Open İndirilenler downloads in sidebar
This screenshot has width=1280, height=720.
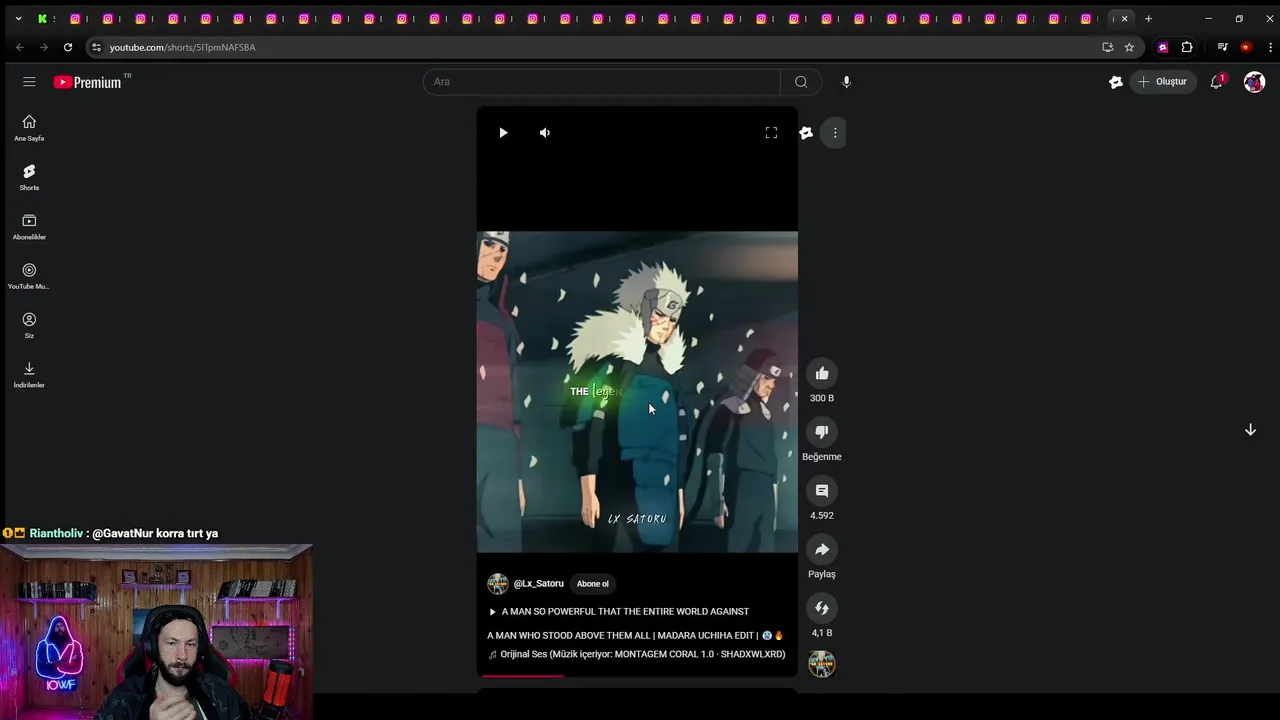click(x=29, y=375)
